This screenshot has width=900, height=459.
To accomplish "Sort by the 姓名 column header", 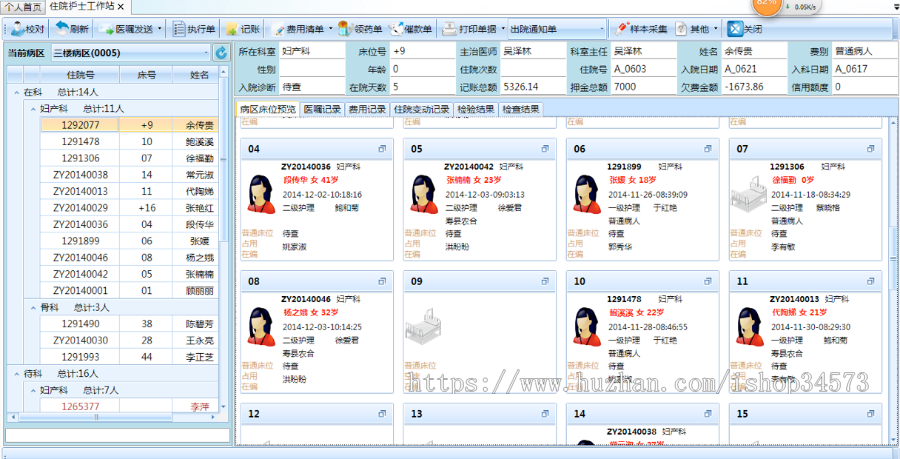I will click(195, 75).
